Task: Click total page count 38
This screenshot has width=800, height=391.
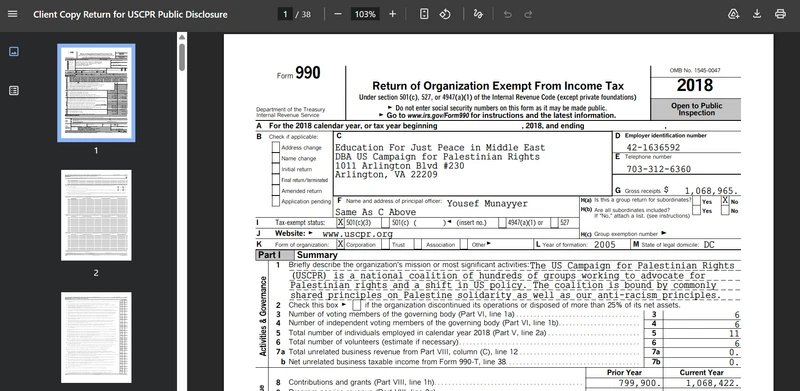Action: [x=306, y=14]
